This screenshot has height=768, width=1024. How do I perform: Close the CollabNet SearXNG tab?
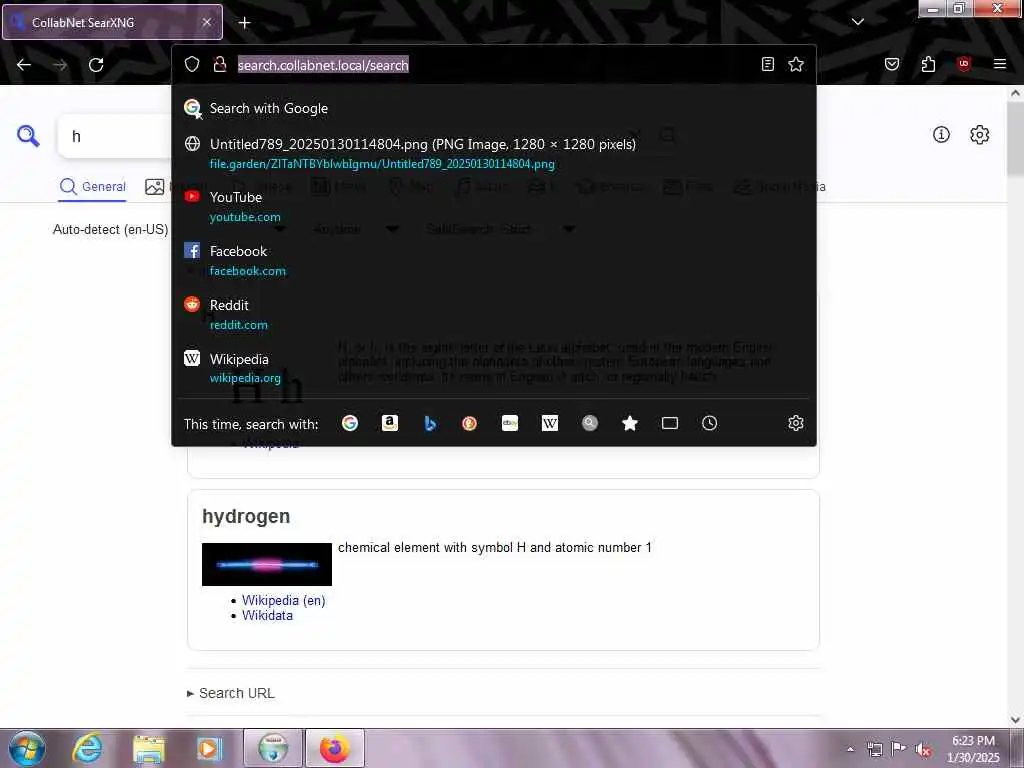tap(206, 22)
